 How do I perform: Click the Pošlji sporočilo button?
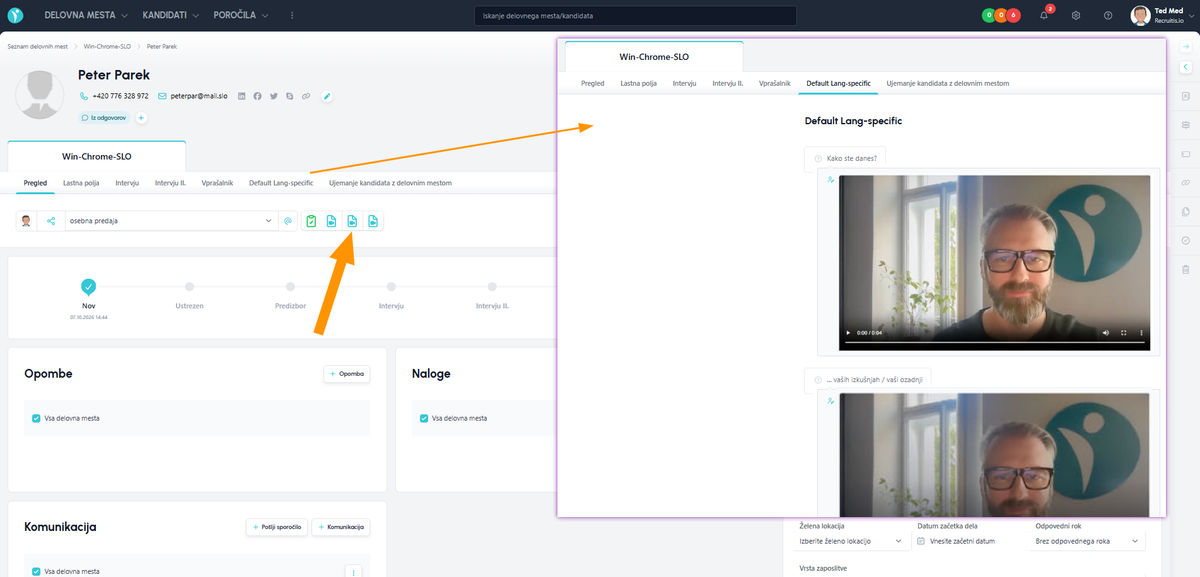tap(276, 526)
